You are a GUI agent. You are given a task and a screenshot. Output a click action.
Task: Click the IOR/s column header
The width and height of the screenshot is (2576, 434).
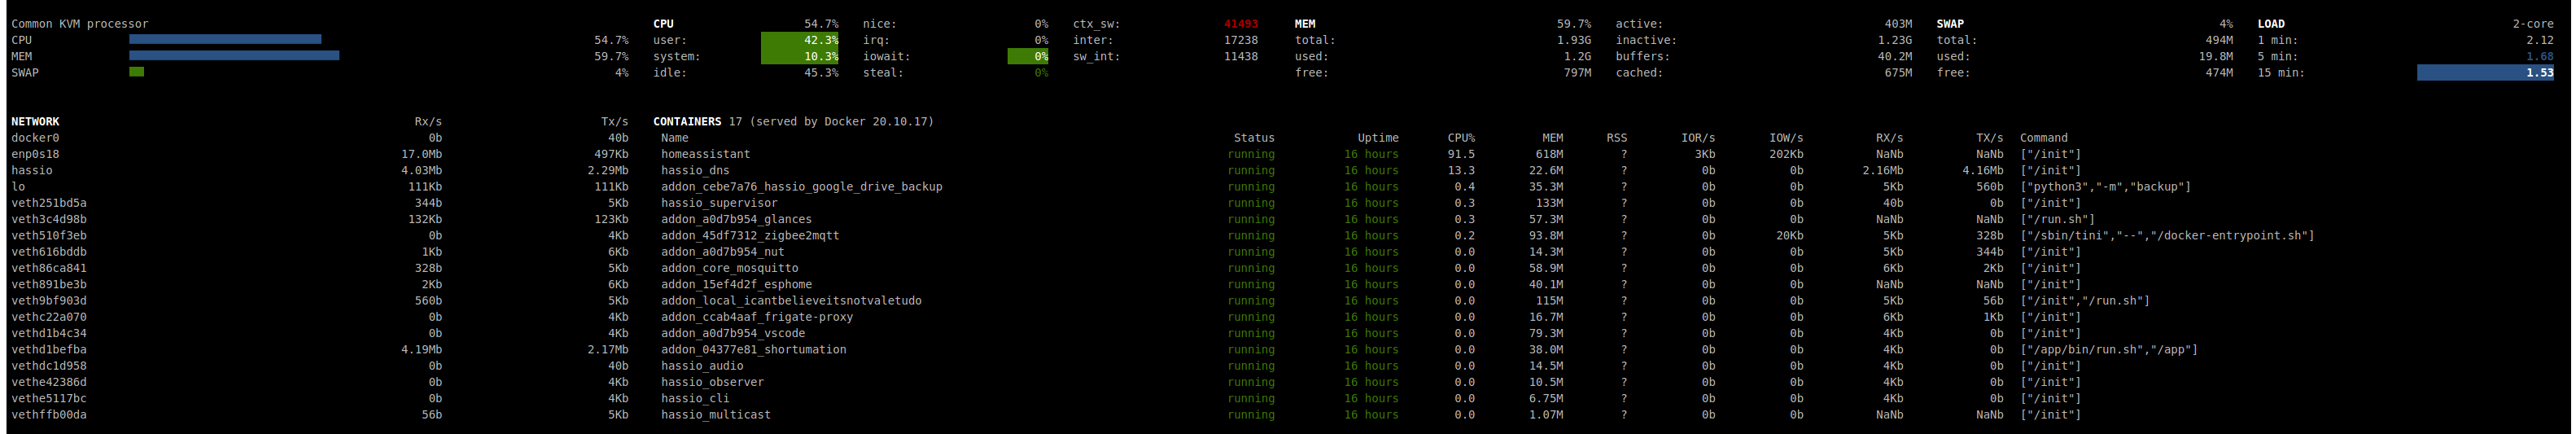(1698, 138)
